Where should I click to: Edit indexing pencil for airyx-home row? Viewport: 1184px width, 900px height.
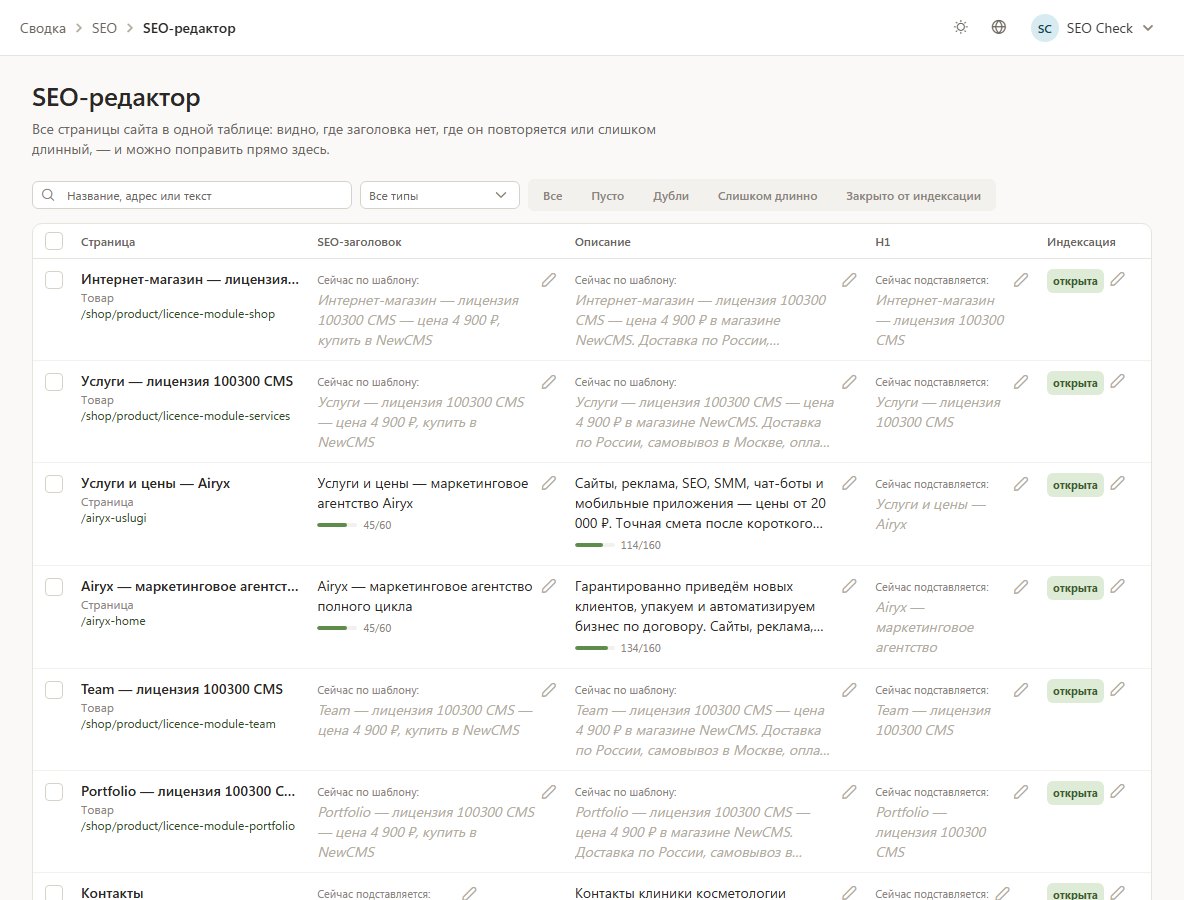[1118, 586]
